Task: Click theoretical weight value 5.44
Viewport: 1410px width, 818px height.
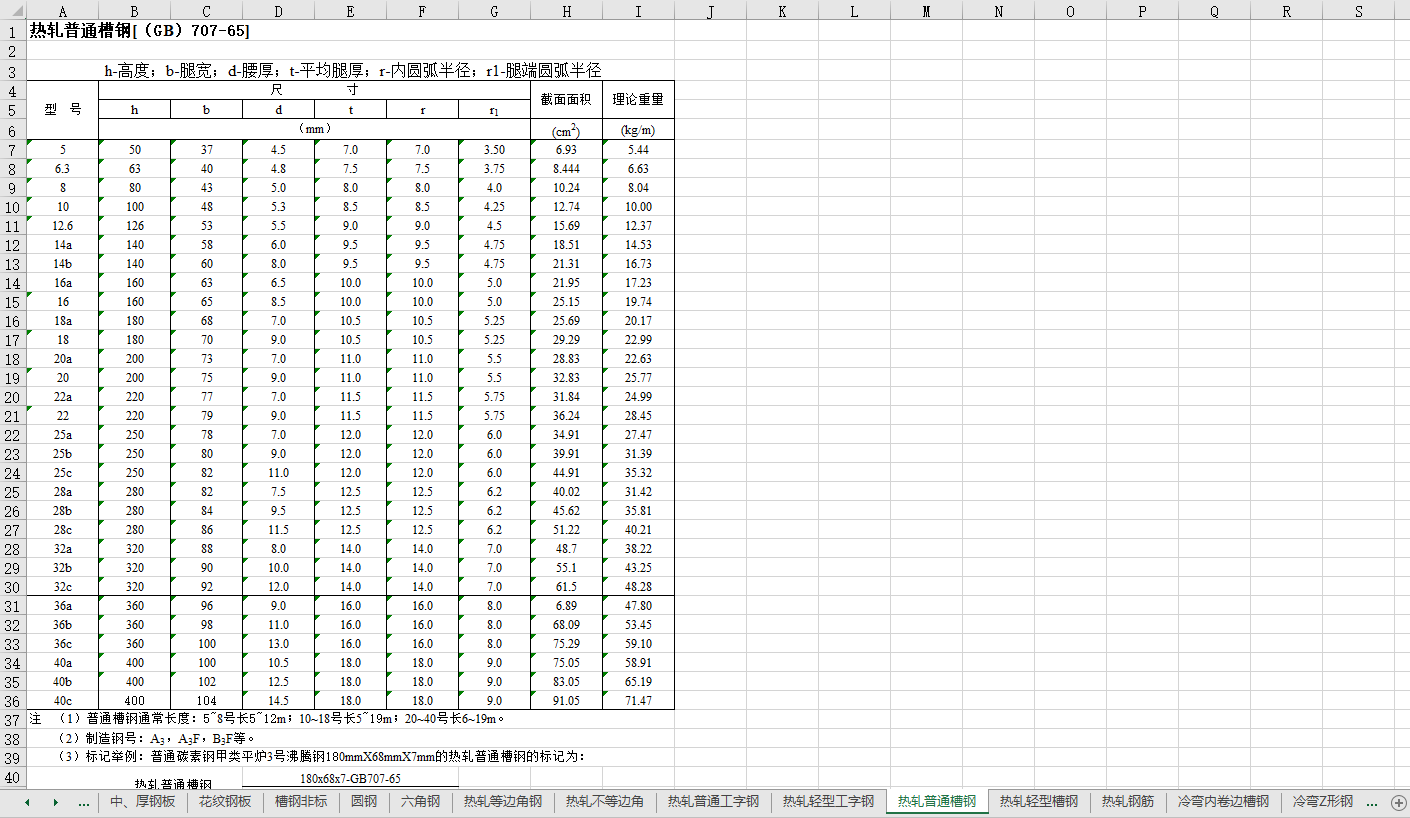Action: 639,150
